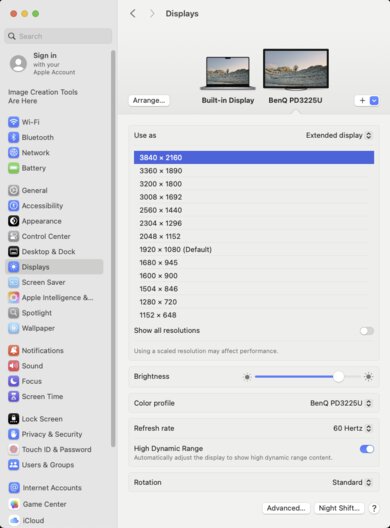Select the 3008 × 1692 resolution

point(254,197)
